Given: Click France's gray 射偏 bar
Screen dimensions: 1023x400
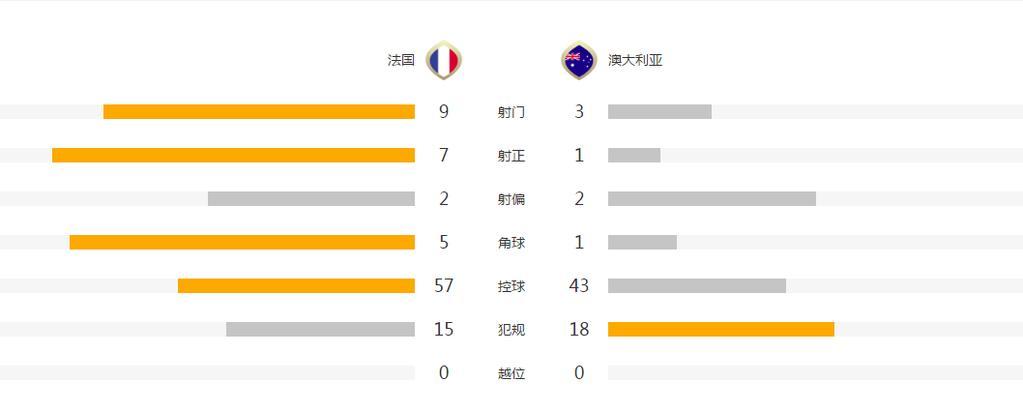Looking at the screenshot, I should point(311,199).
